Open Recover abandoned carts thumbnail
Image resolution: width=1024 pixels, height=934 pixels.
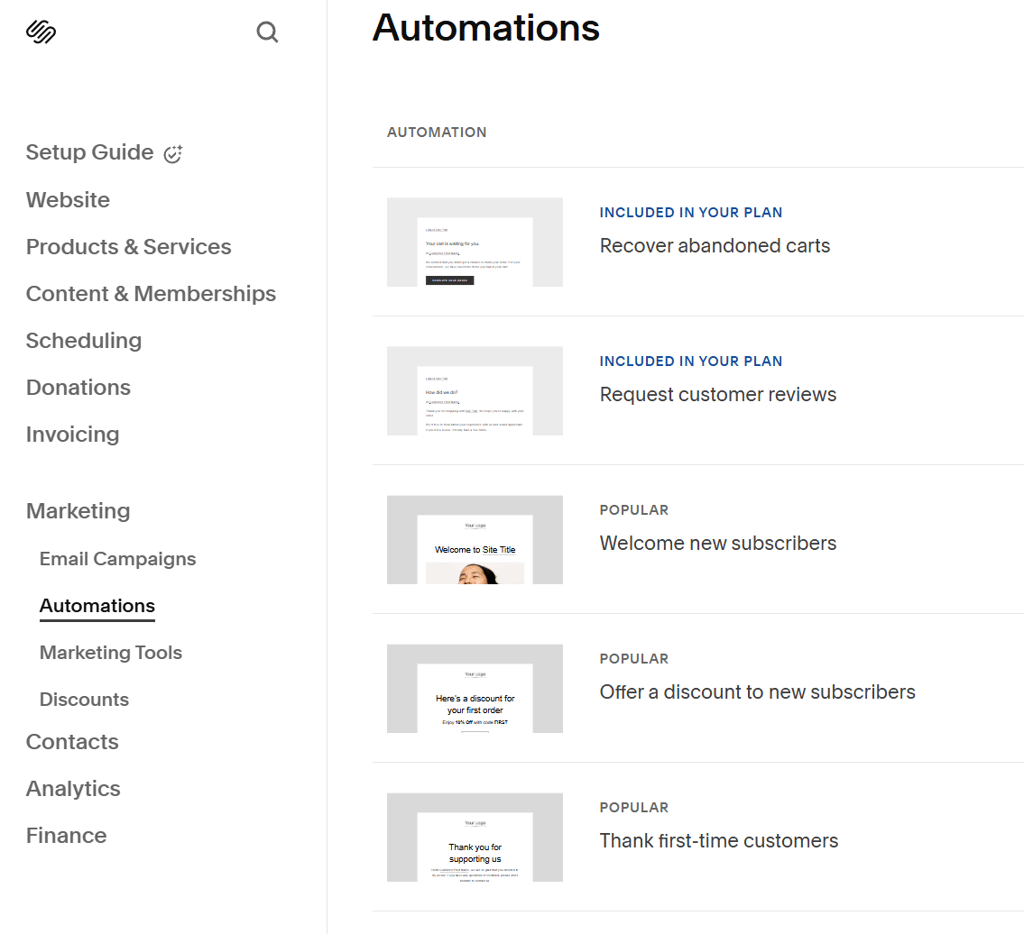[x=475, y=242]
